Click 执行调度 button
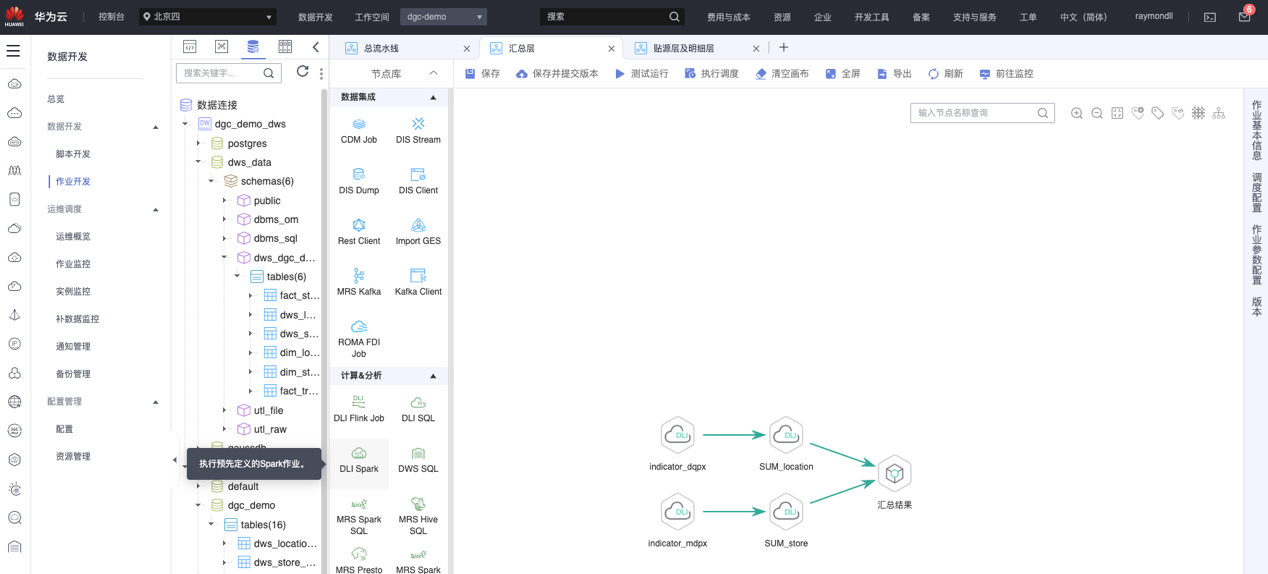The height and width of the screenshot is (574, 1268). tap(711, 74)
